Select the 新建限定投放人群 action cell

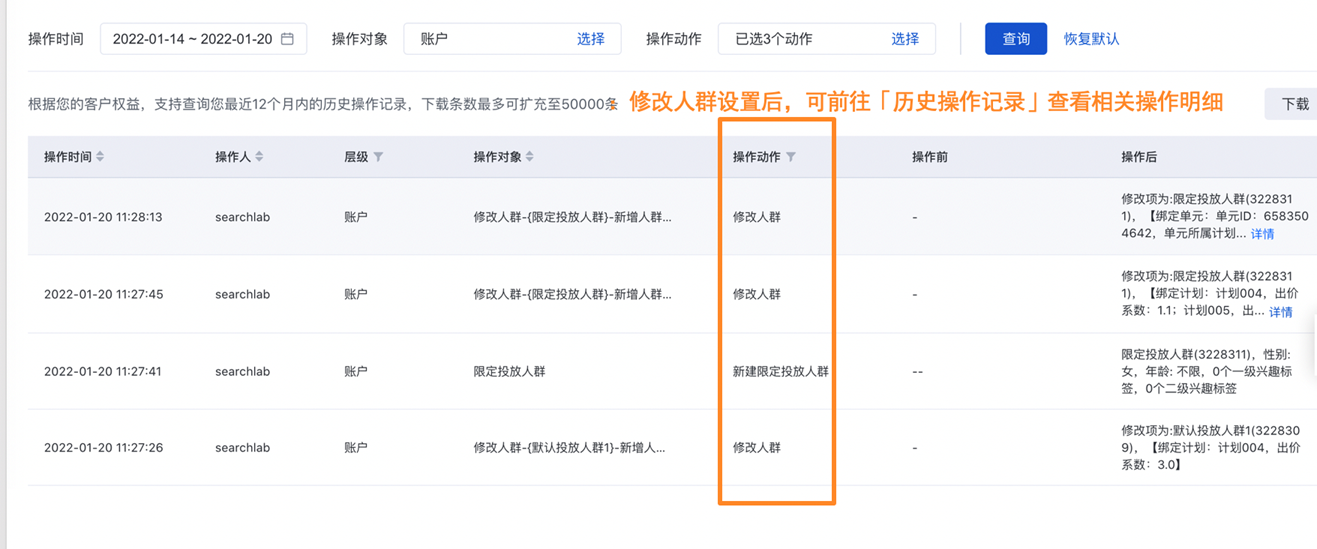780,371
